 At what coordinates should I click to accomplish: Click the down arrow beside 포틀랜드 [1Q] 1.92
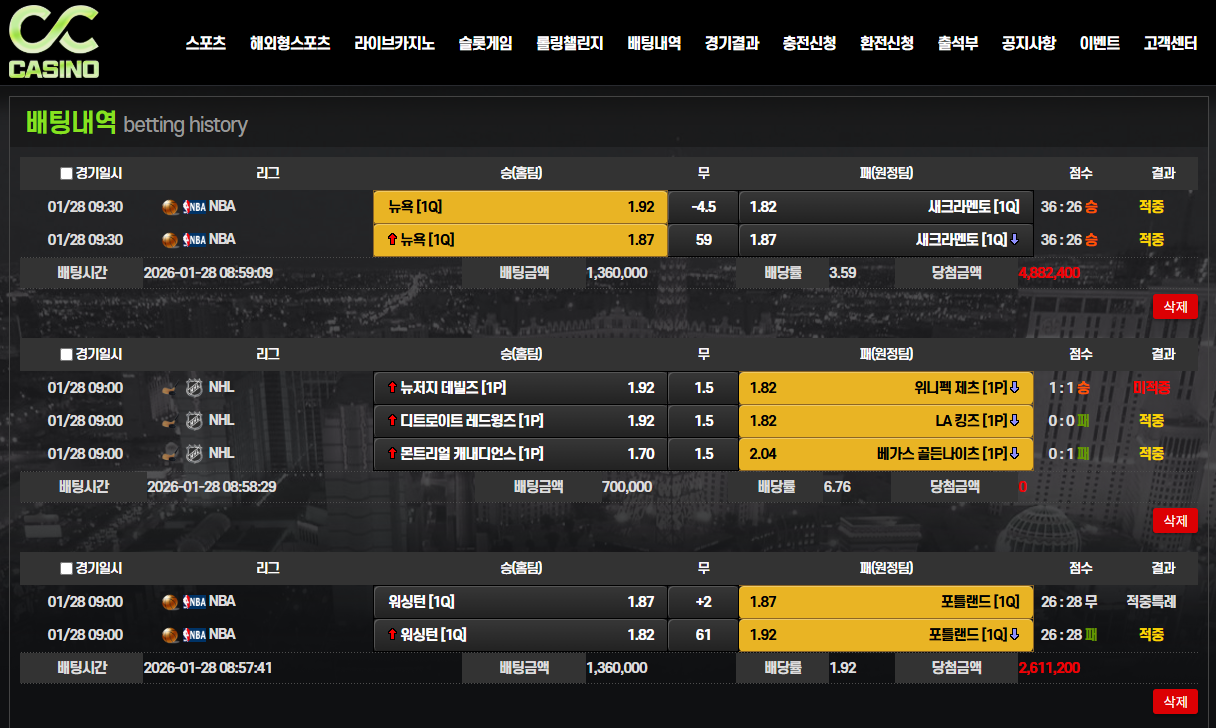(x=1014, y=635)
